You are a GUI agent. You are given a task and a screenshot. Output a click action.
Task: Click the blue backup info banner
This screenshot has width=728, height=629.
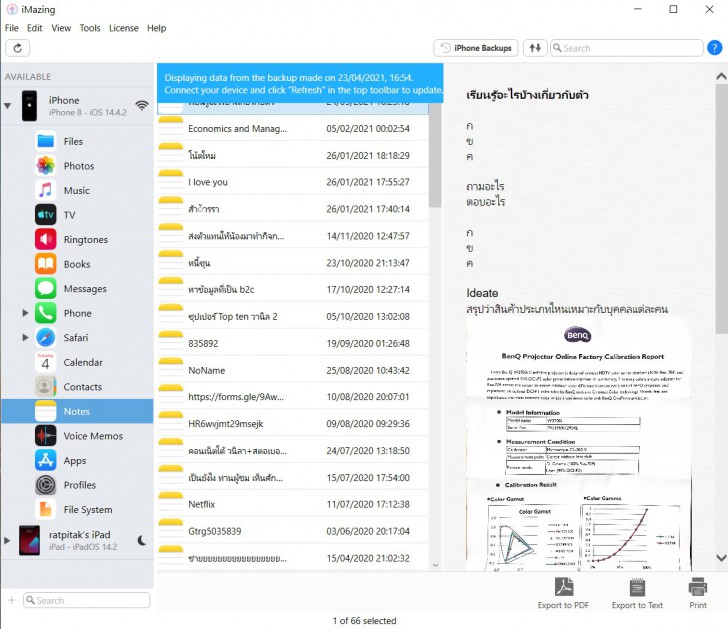[x=300, y=84]
